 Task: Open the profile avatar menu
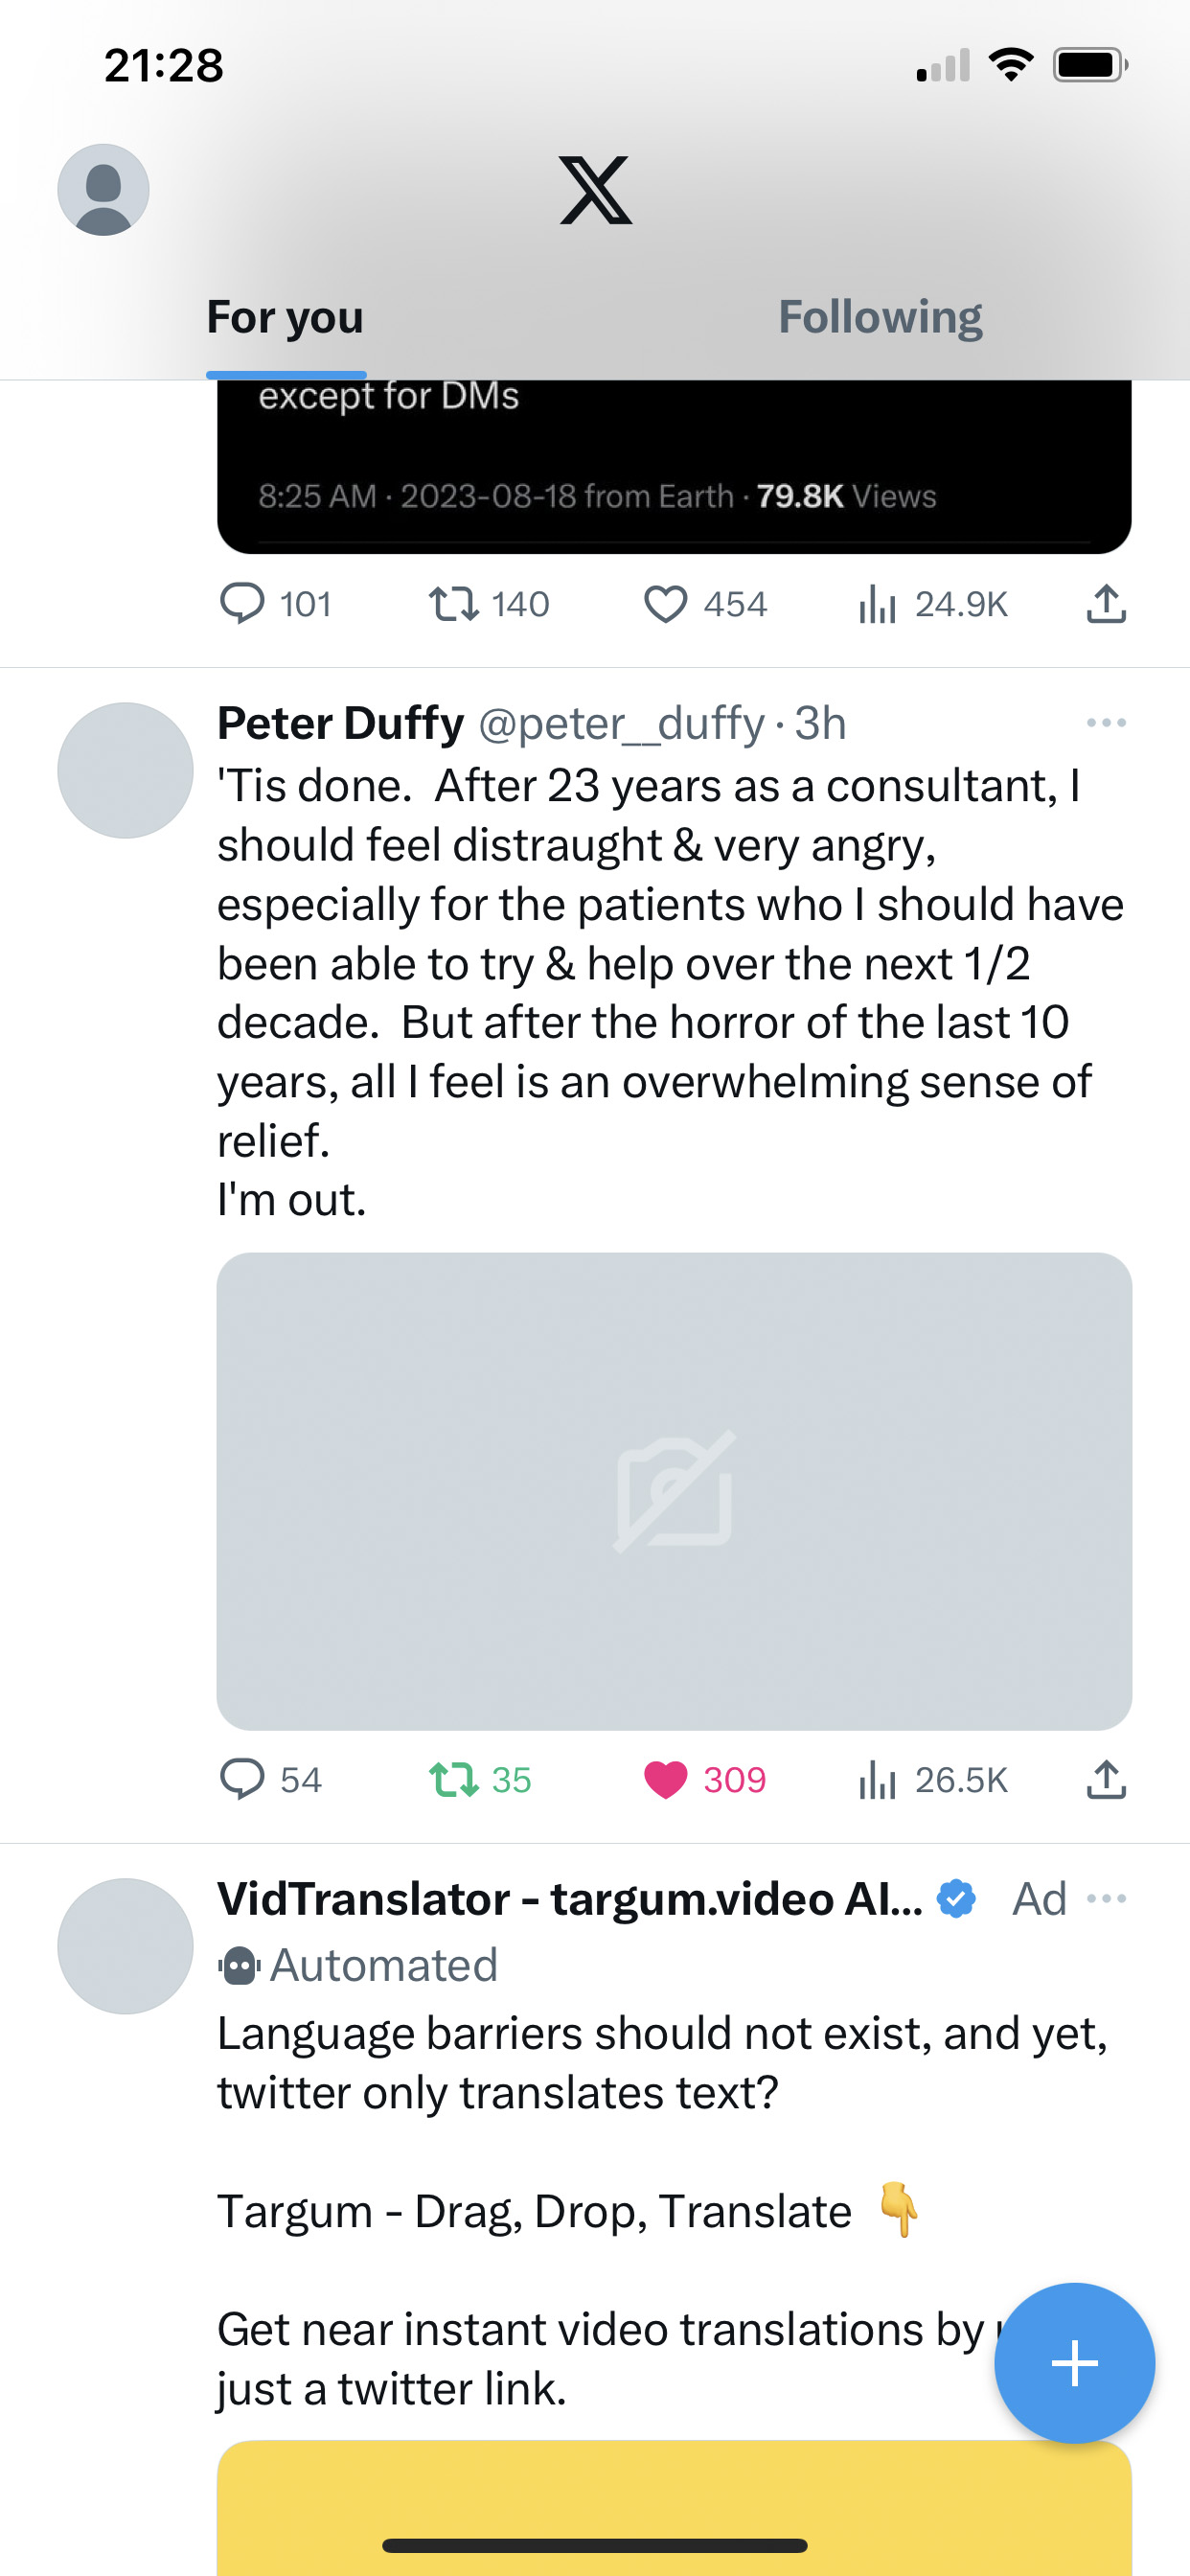coord(103,189)
